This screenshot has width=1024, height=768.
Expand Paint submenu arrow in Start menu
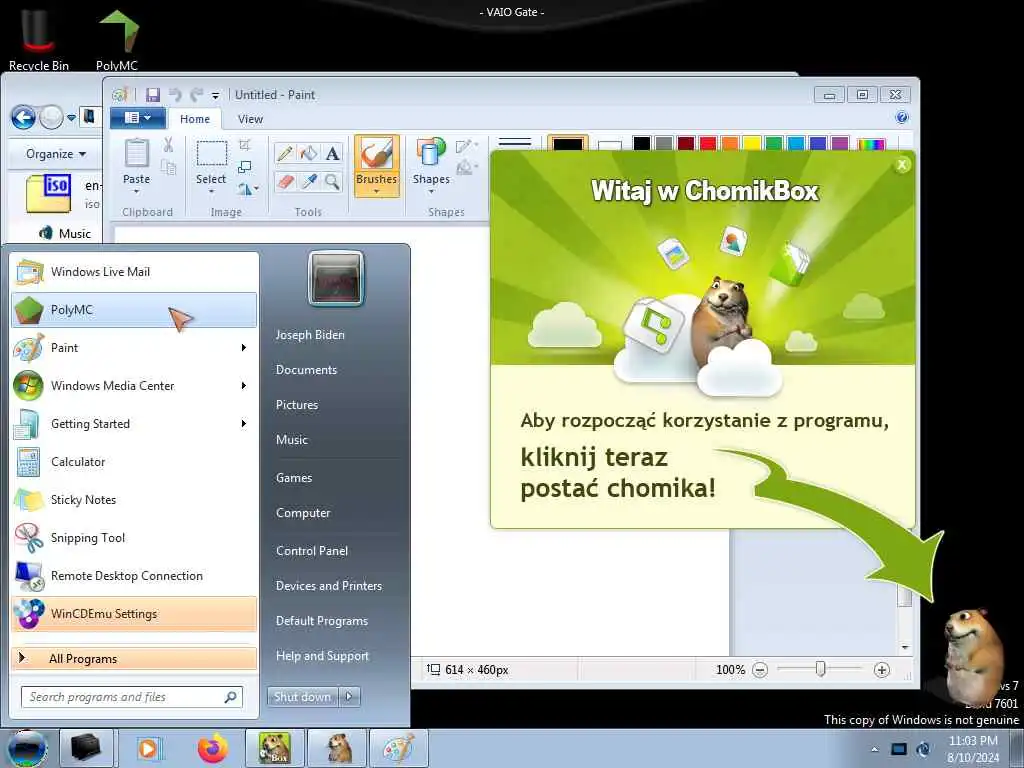[x=244, y=347]
